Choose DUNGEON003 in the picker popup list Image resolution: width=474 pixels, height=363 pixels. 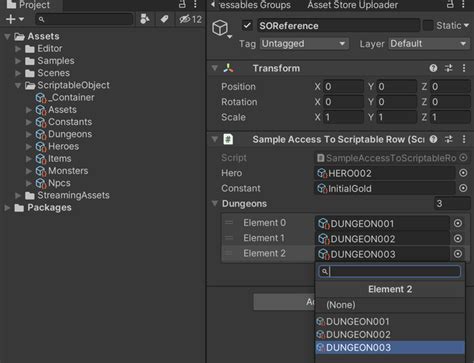click(x=390, y=348)
